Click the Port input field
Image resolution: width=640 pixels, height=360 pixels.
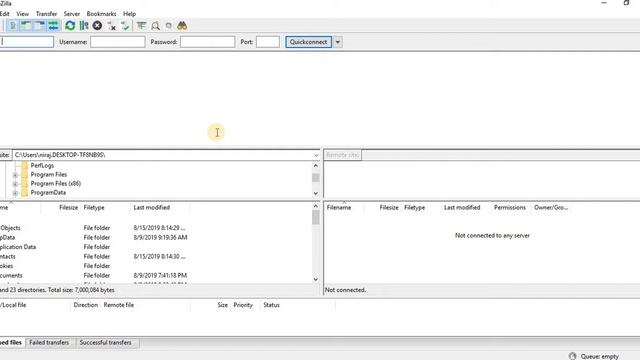click(268, 42)
